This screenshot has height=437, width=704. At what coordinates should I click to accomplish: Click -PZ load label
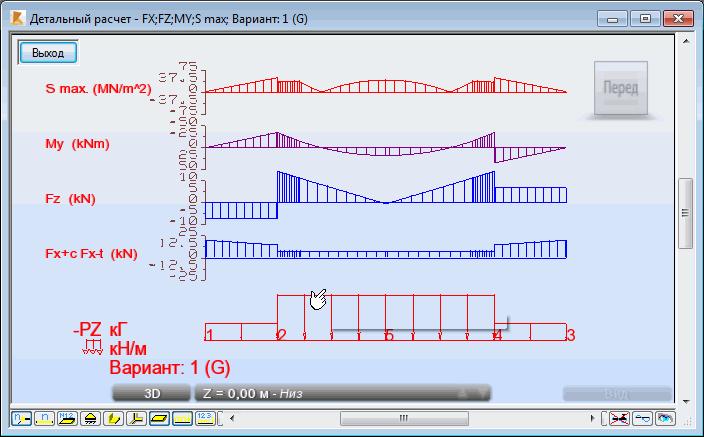(88, 330)
